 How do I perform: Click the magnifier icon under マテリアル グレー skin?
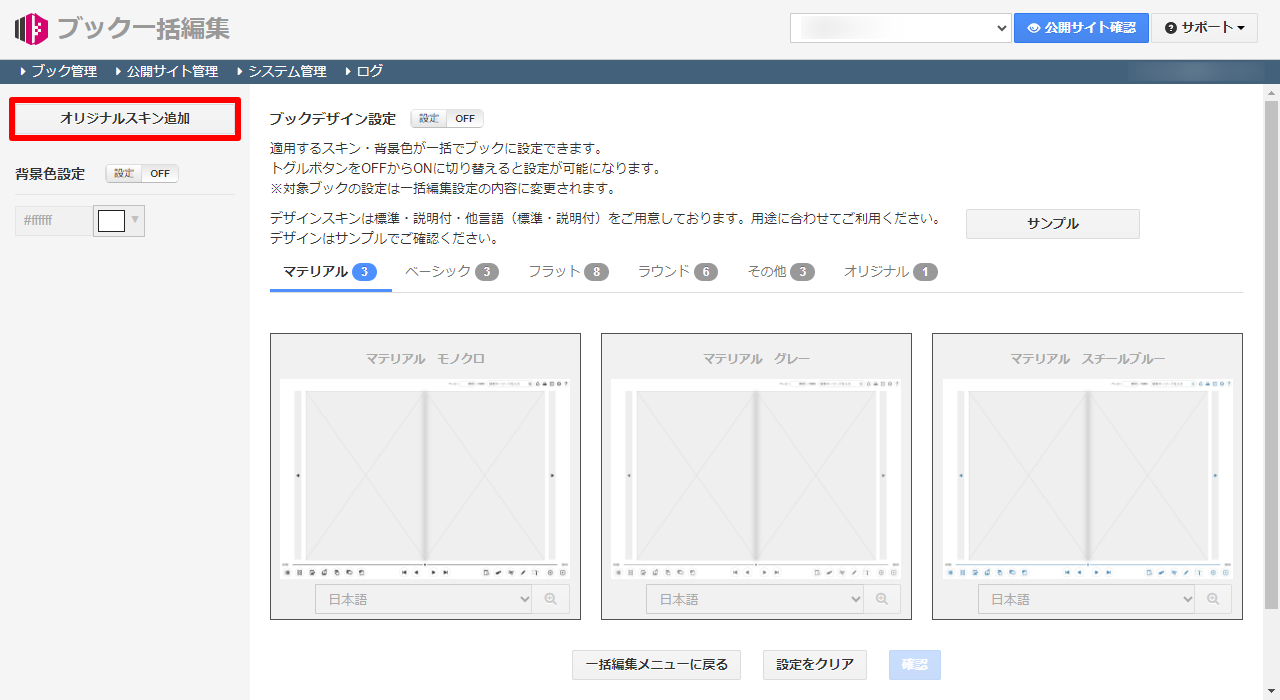(882, 598)
